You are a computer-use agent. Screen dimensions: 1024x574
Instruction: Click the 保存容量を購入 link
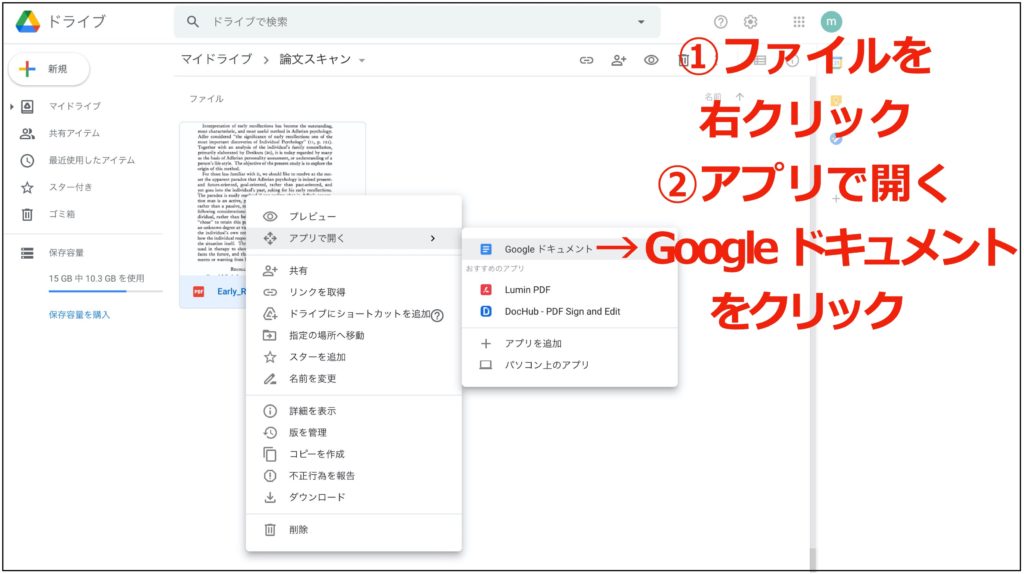pyautogui.click(x=79, y=315)
